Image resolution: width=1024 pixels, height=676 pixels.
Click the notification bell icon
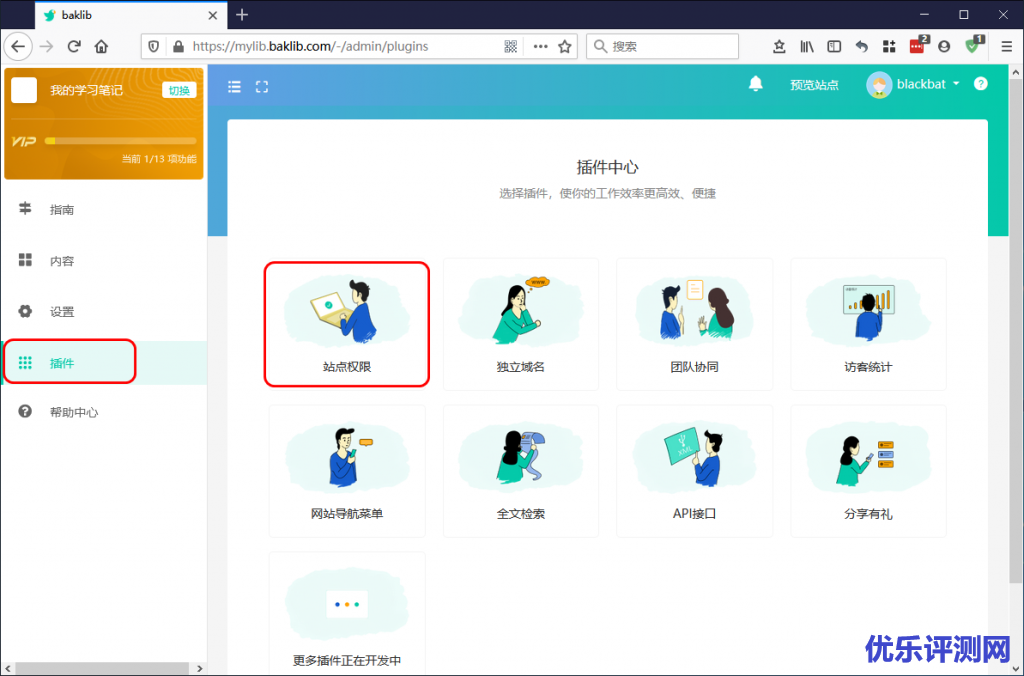click(756, 84)
